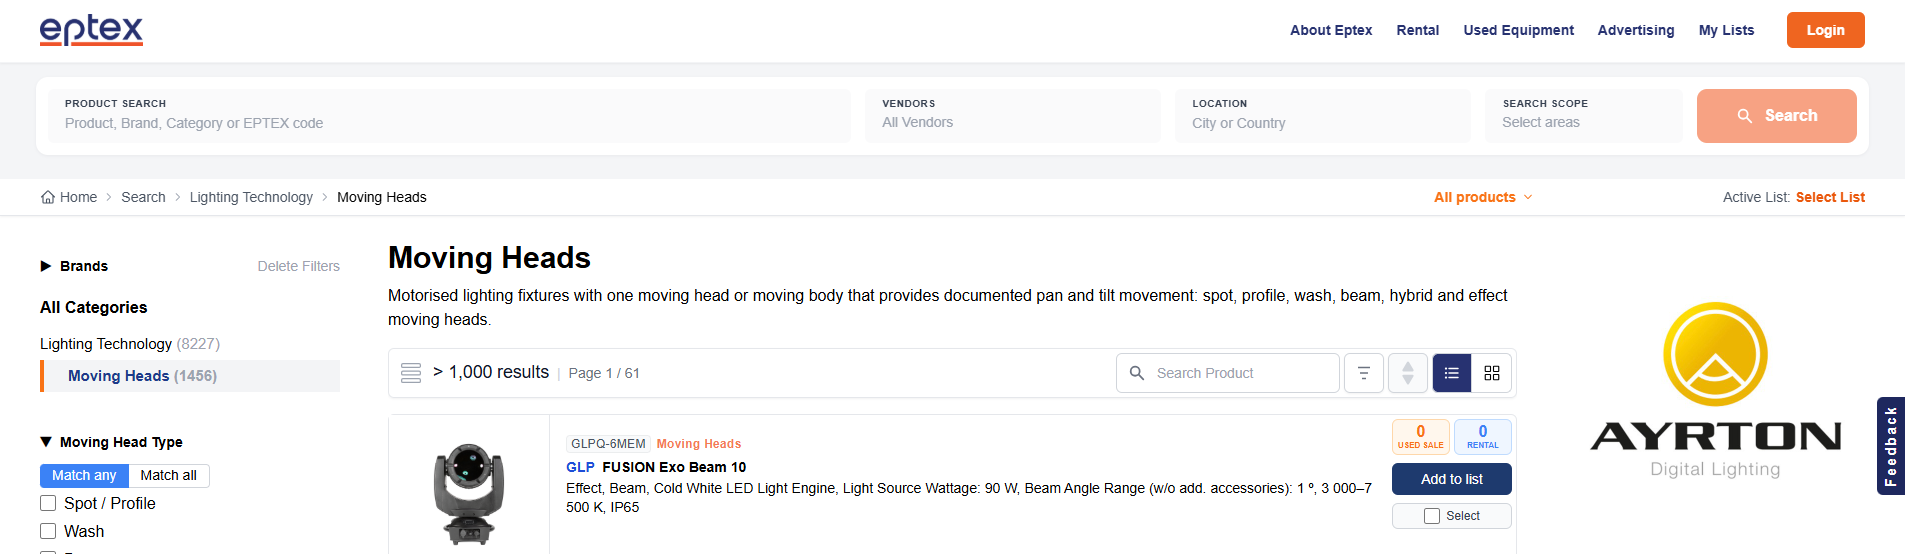
Task: Click the GLPQ-6MEM code label
Action: 608,444
